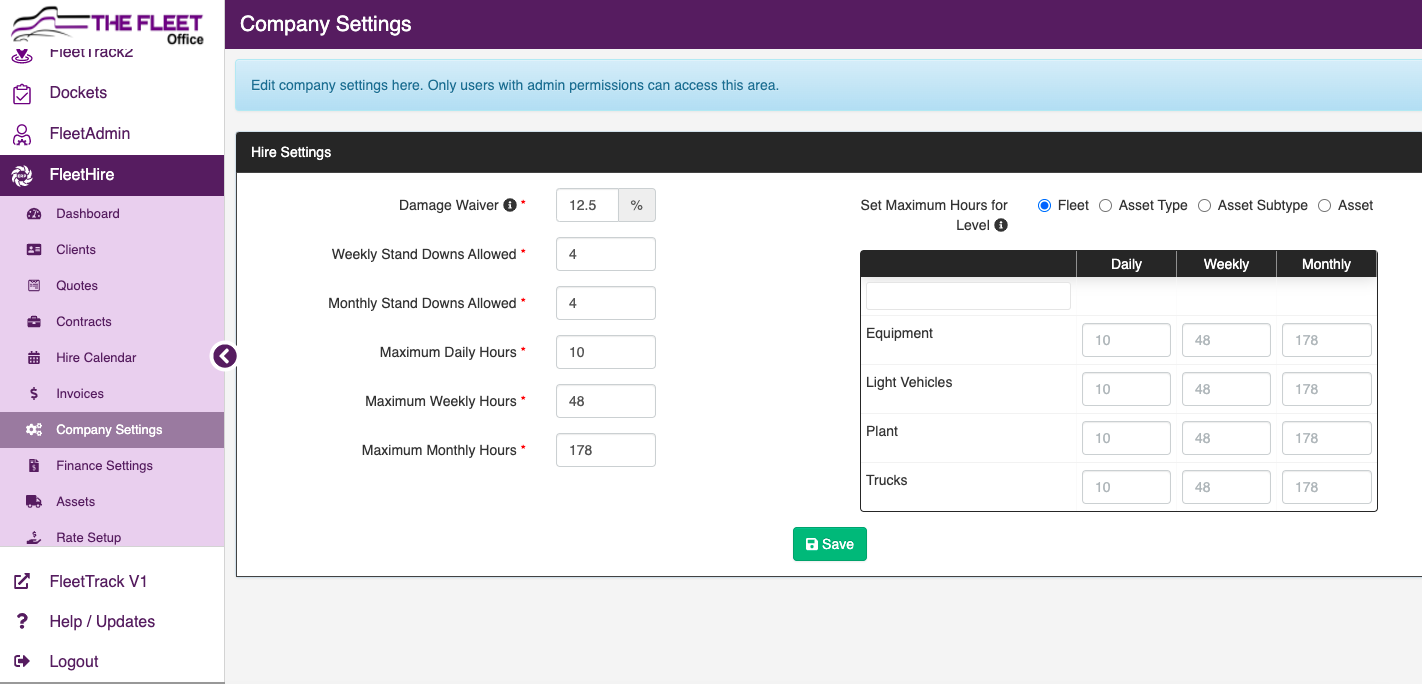This screenshot has width=1422, height=684.
Task: Click the Weekly column header
Action: (1226, 264)
